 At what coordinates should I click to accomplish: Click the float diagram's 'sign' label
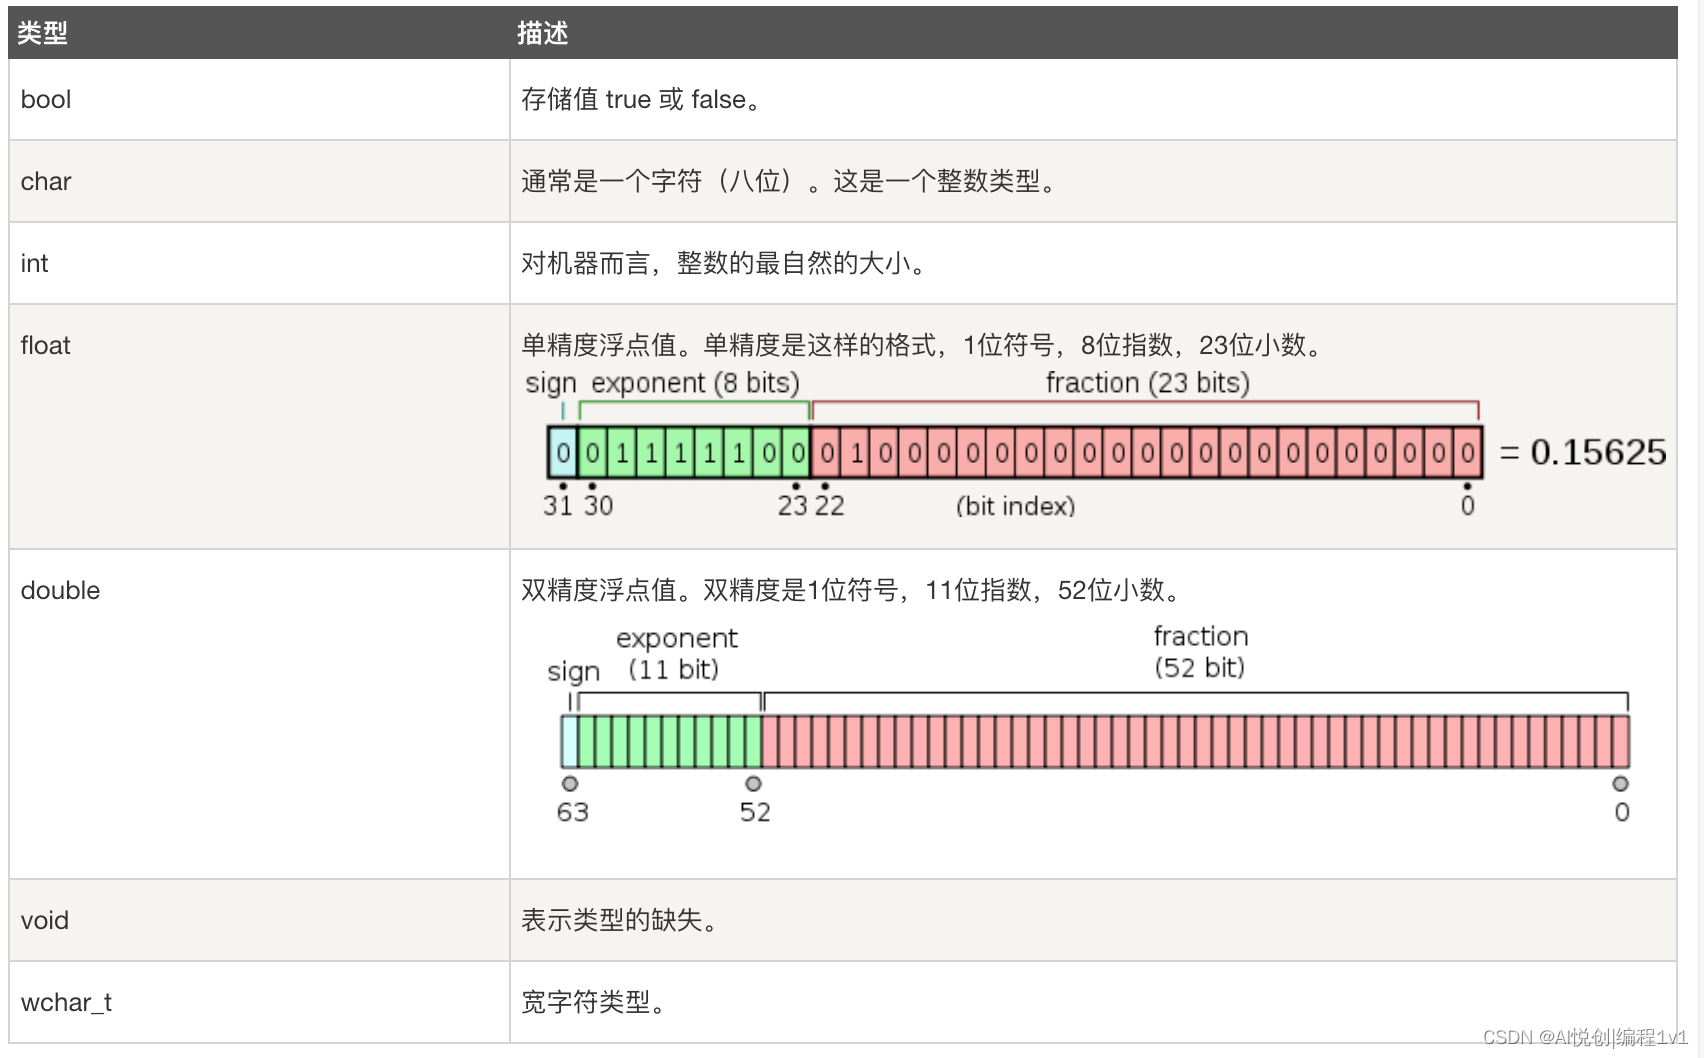point(551,383)
